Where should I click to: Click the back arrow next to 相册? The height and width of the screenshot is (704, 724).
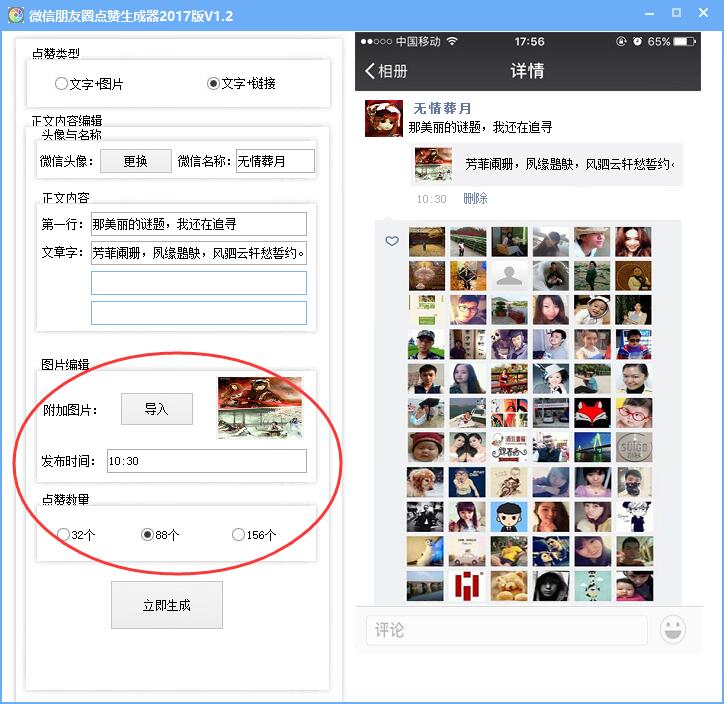tap(370, 71)
